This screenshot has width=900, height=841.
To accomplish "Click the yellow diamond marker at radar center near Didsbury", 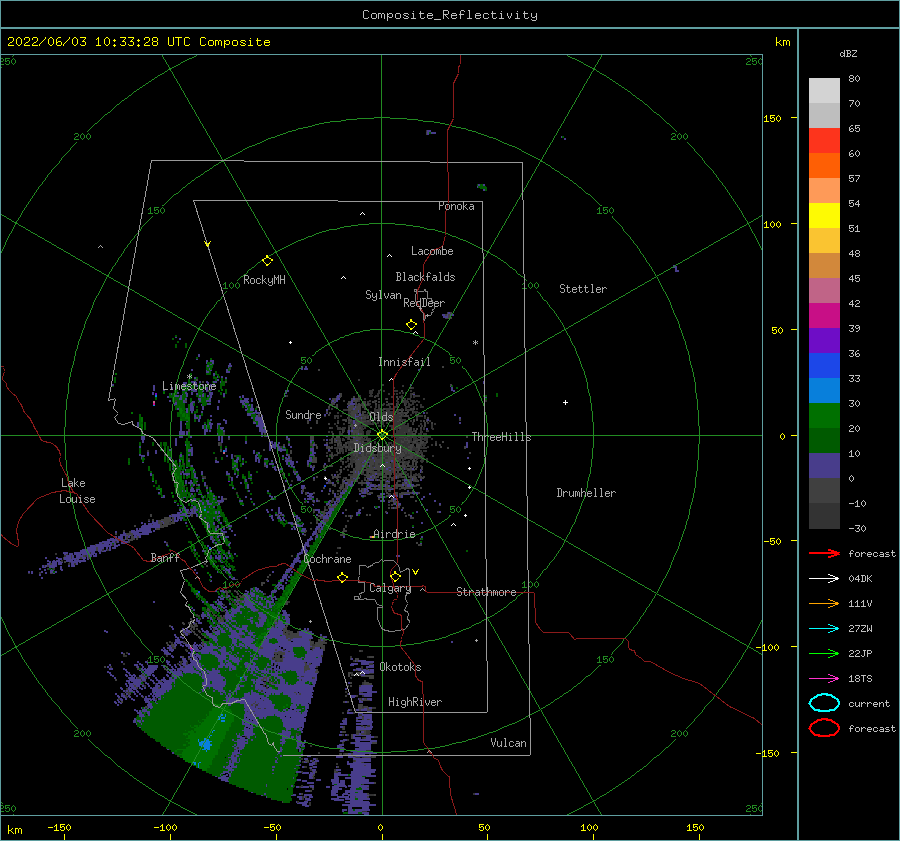I will click(382, 435).
